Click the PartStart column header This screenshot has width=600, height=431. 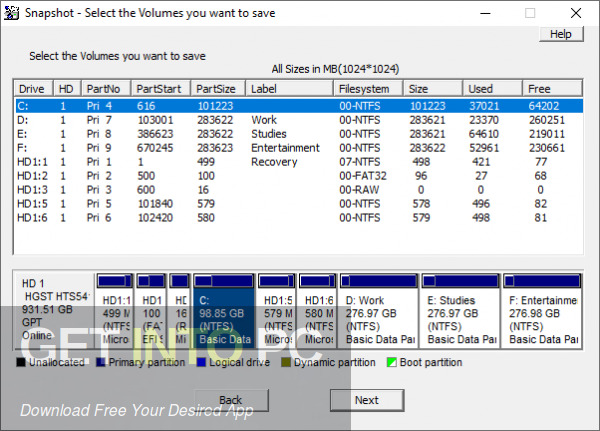pos(160,89)
